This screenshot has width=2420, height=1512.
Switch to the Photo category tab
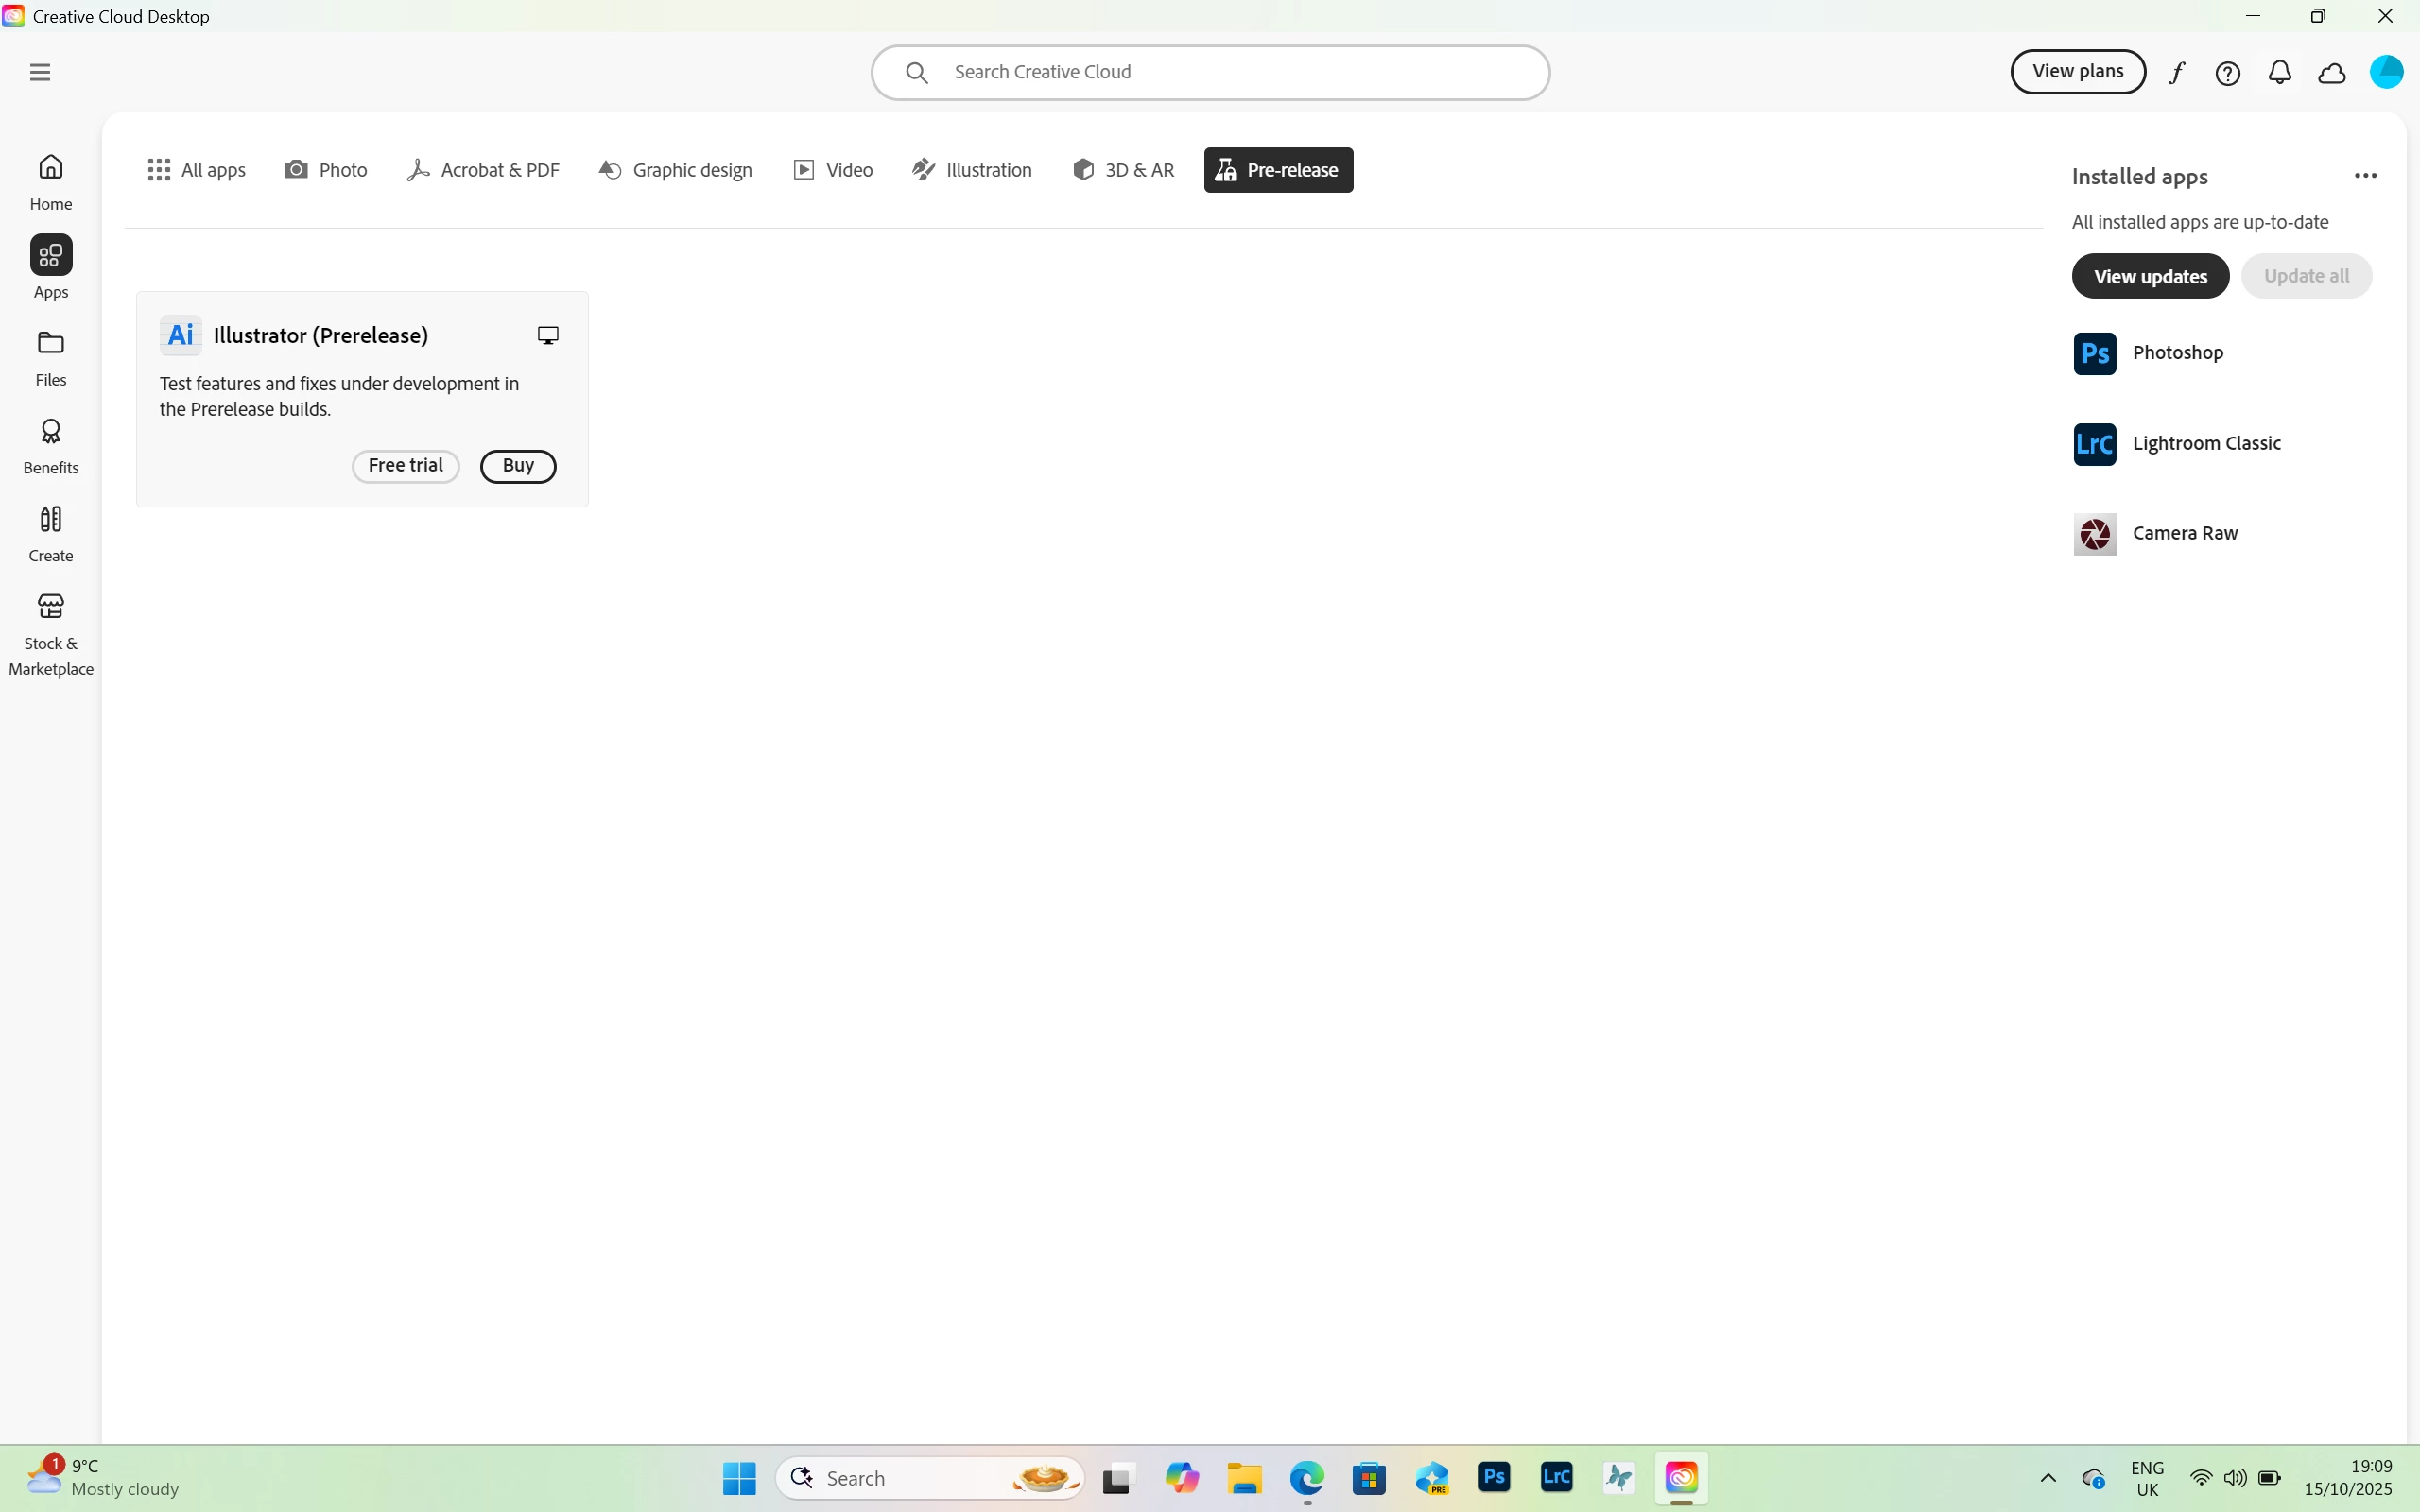pos(326,170)
